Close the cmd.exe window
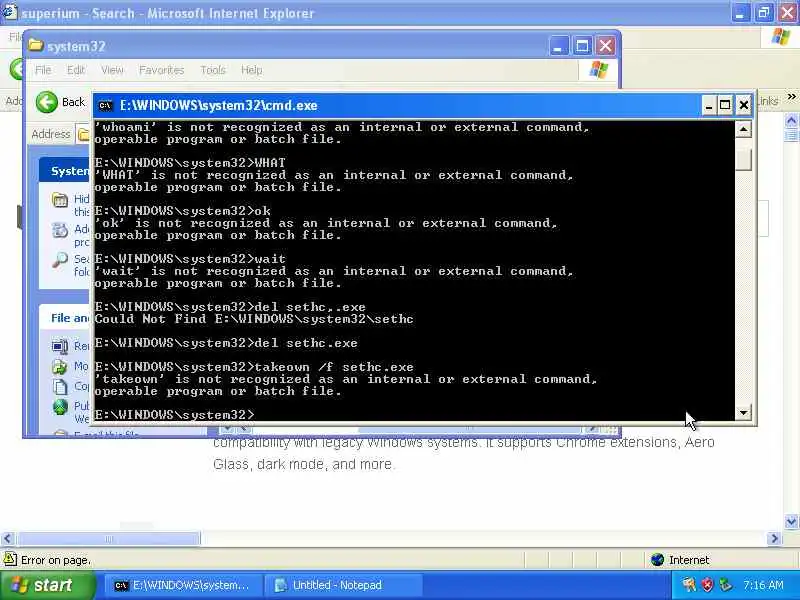The height and width of the screenshot is (600, 800). (743, 106)
